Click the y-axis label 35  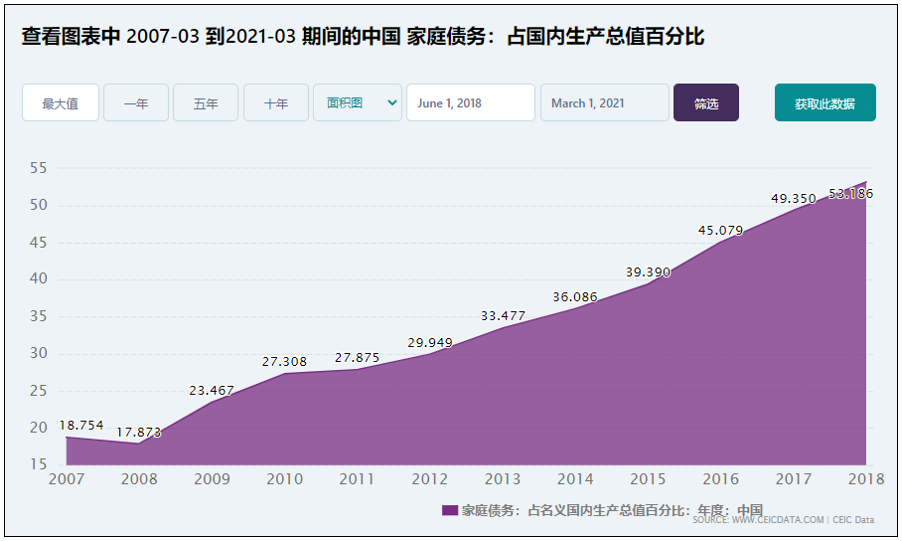[x=39, y=316]
